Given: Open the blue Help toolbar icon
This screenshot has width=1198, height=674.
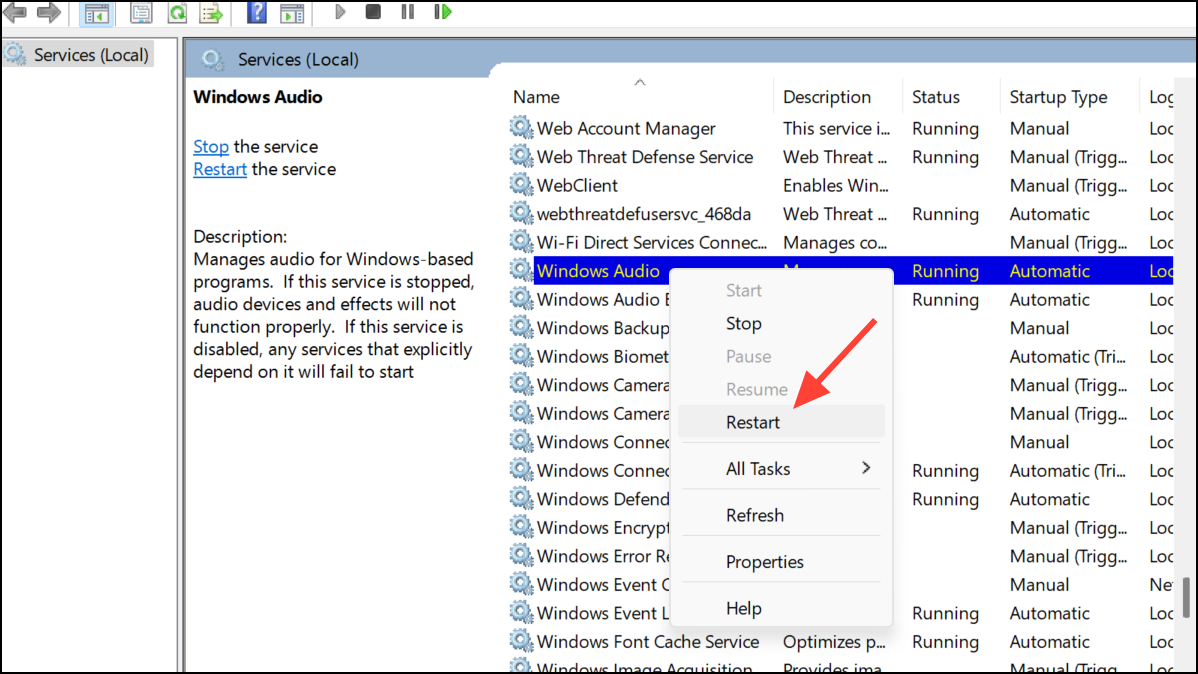Looking at the screenshot, I should pyautogui.click(x=257, y=12).
